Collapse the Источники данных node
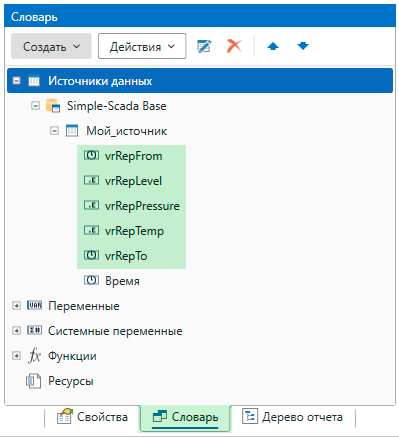The image size is (399, 437). point(16,81)
